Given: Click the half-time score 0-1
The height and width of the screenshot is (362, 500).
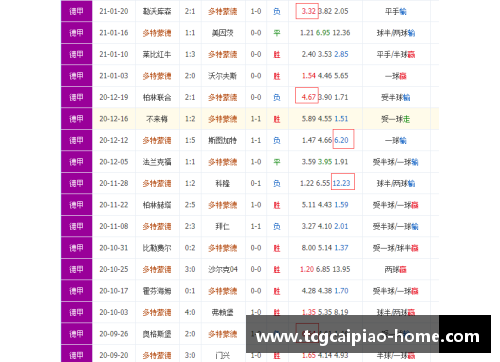Looking at the screenshot, I should point(256,183).
